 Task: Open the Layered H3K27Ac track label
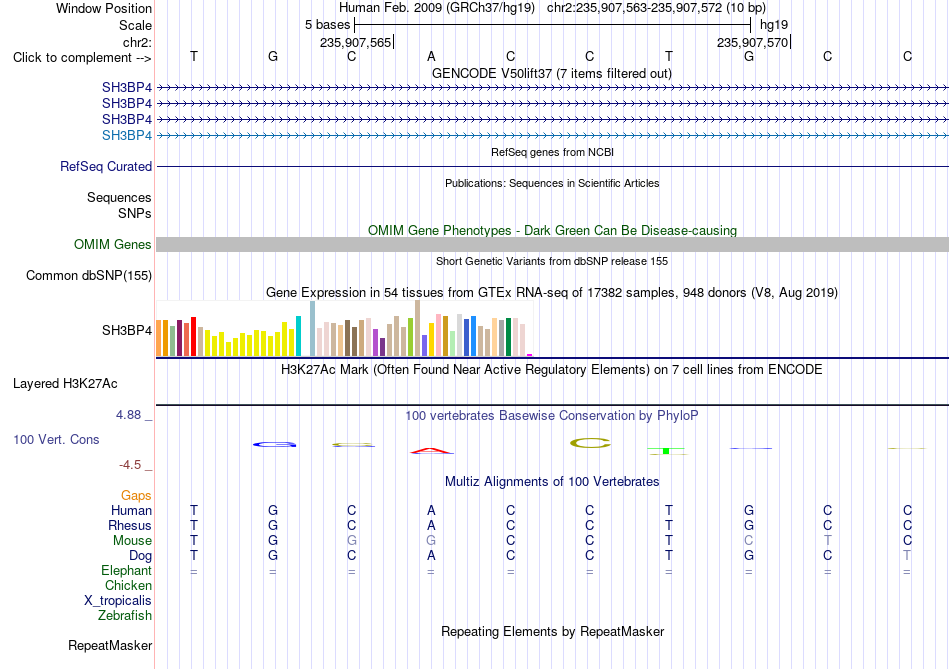pos(65,384)
